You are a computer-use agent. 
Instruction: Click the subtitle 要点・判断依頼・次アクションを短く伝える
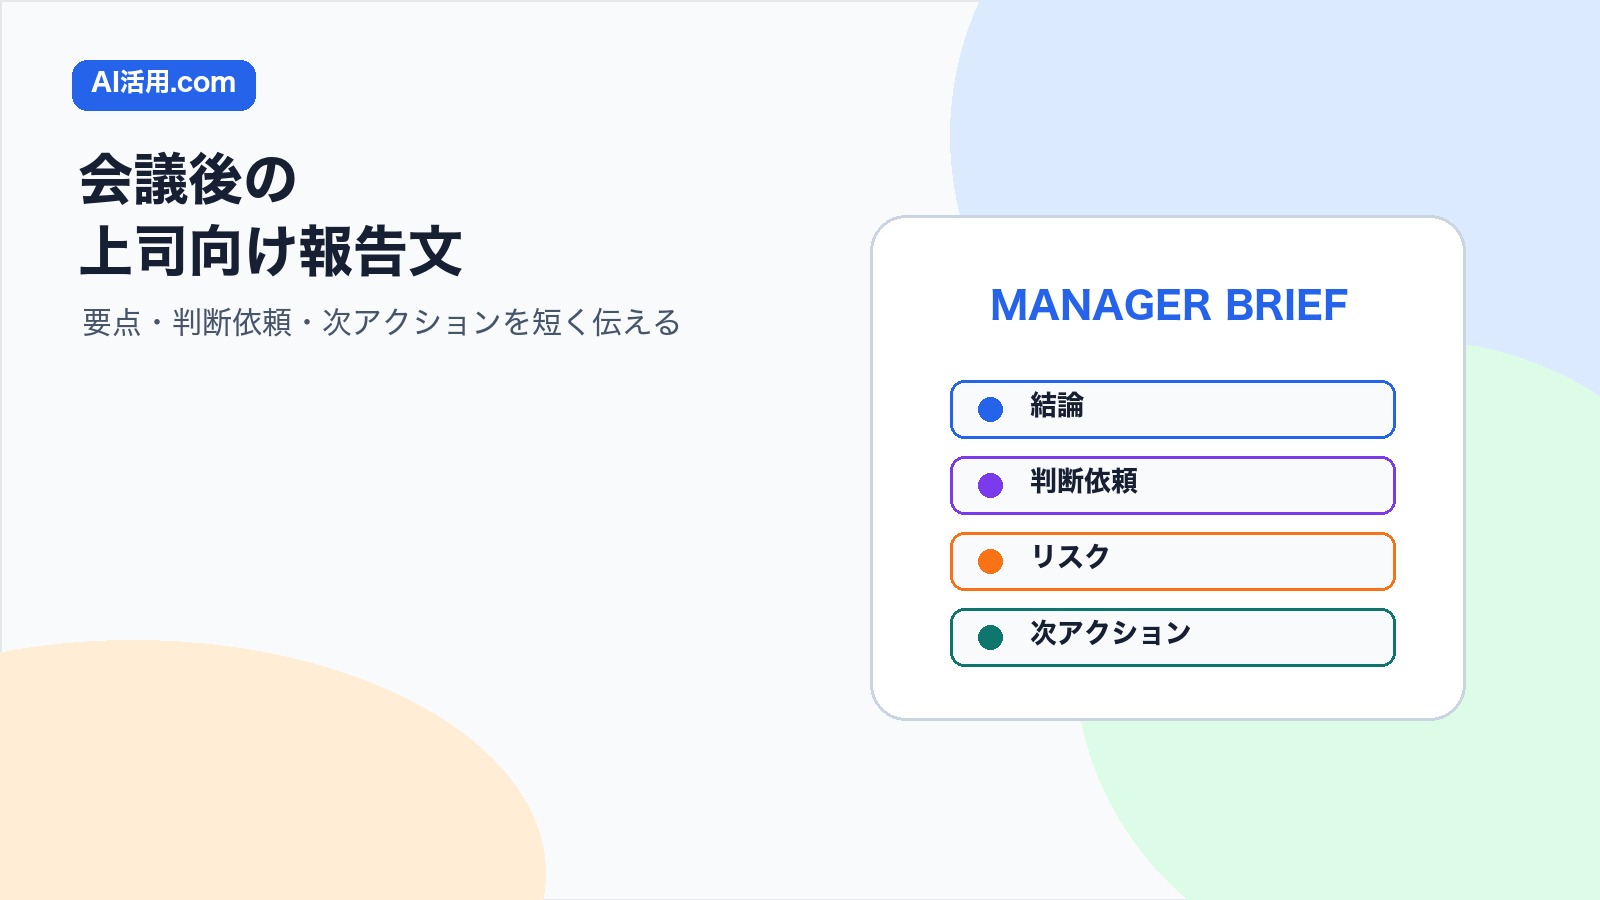point(381,322)
